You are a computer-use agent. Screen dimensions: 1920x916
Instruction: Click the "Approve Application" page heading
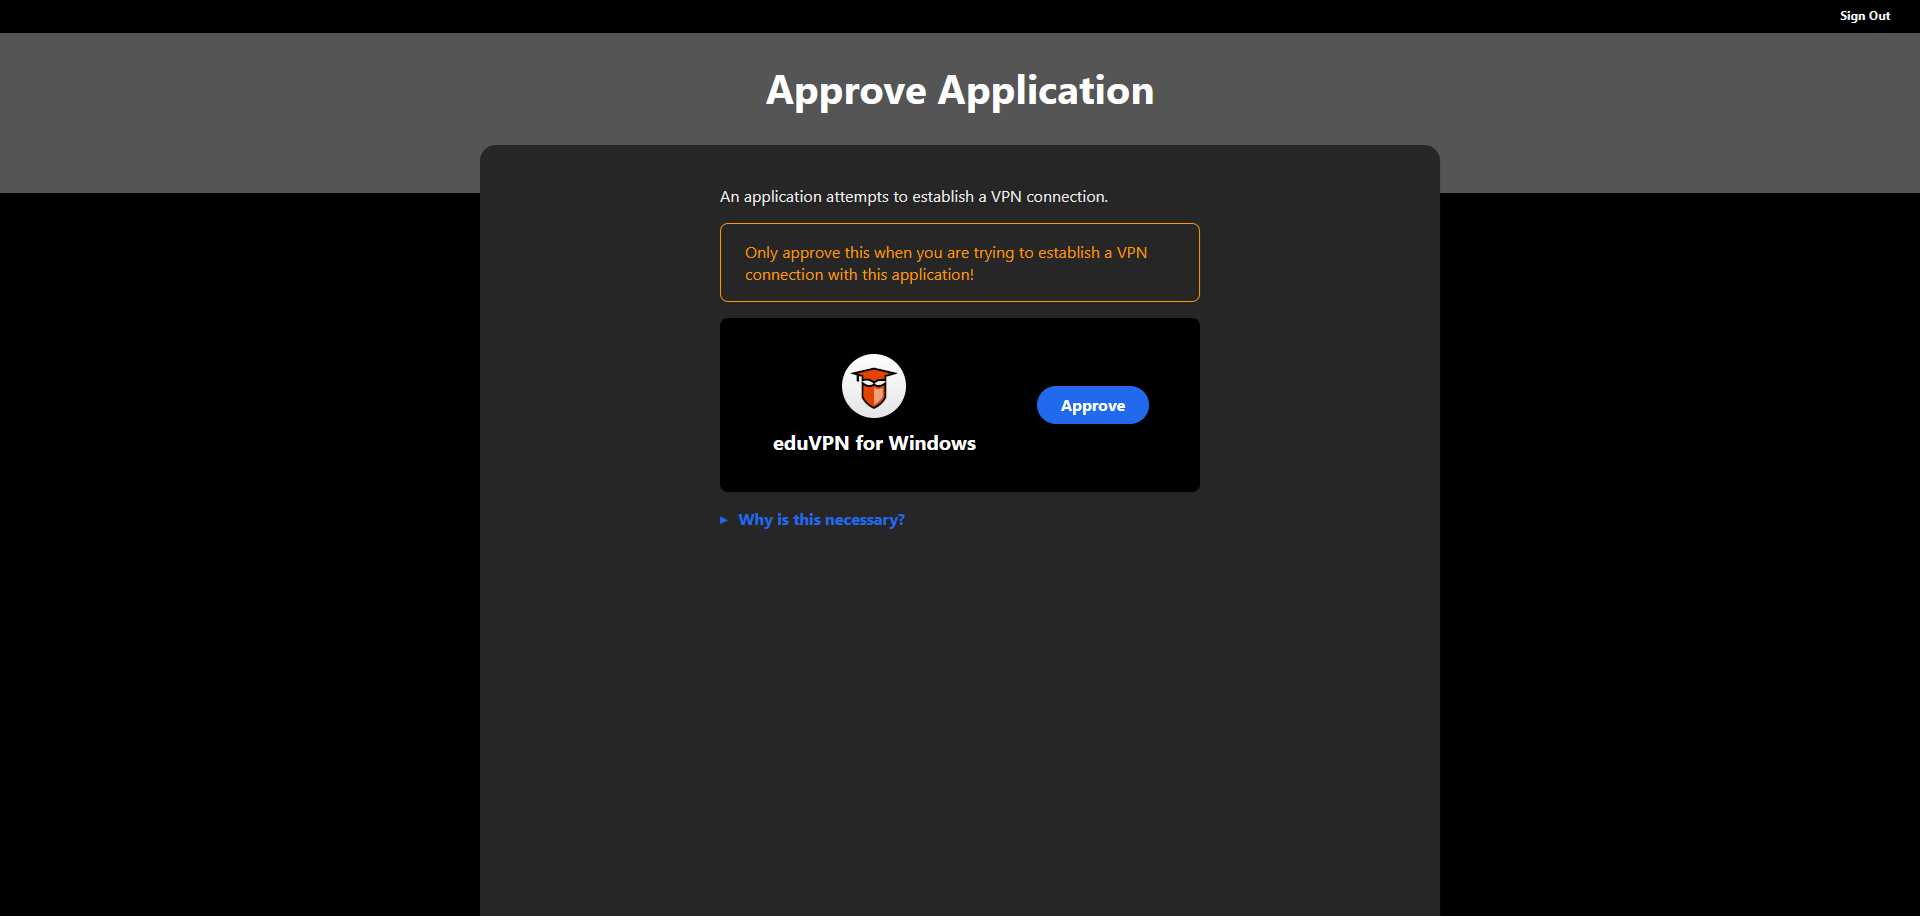pyautogui.click(x=959, y=91)
